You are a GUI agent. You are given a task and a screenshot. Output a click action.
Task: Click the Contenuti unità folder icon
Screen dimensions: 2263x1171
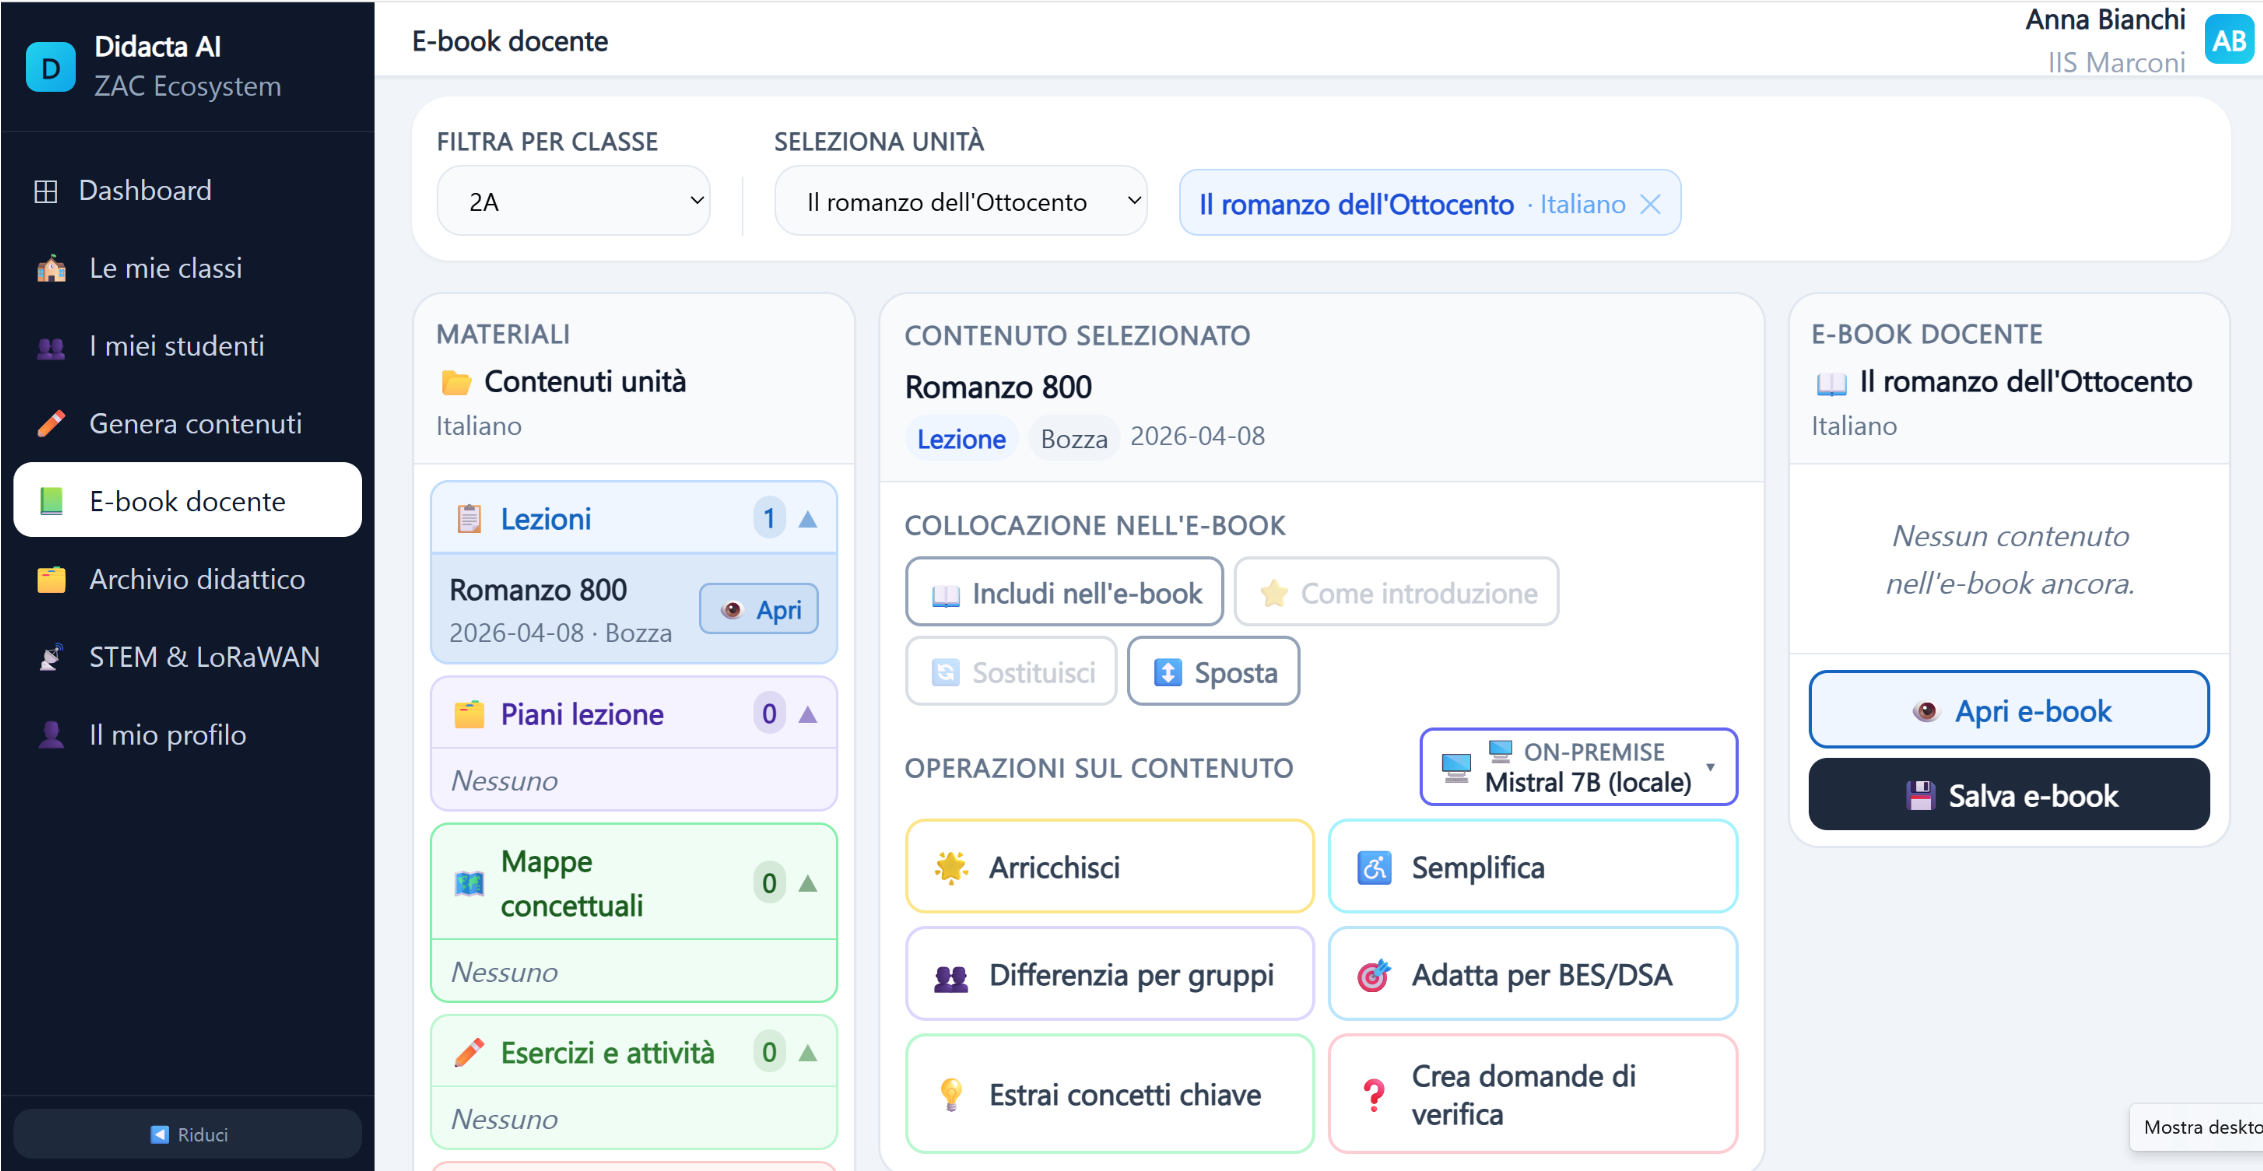(x=456, y=382)
